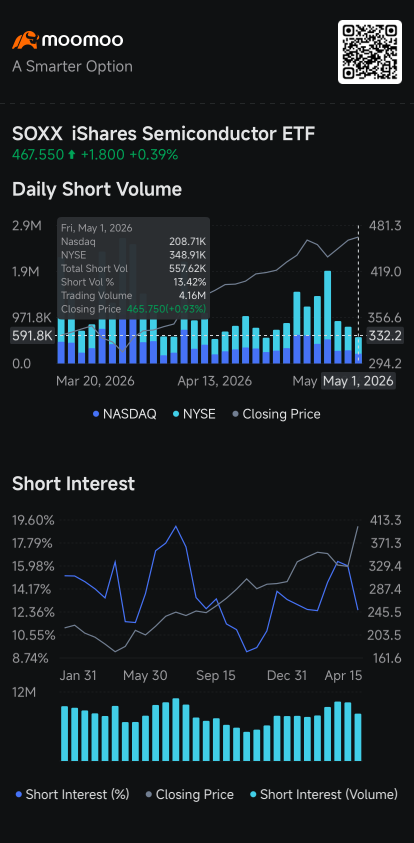Click the 332.2 right axis crosshair label

(384, 337)
